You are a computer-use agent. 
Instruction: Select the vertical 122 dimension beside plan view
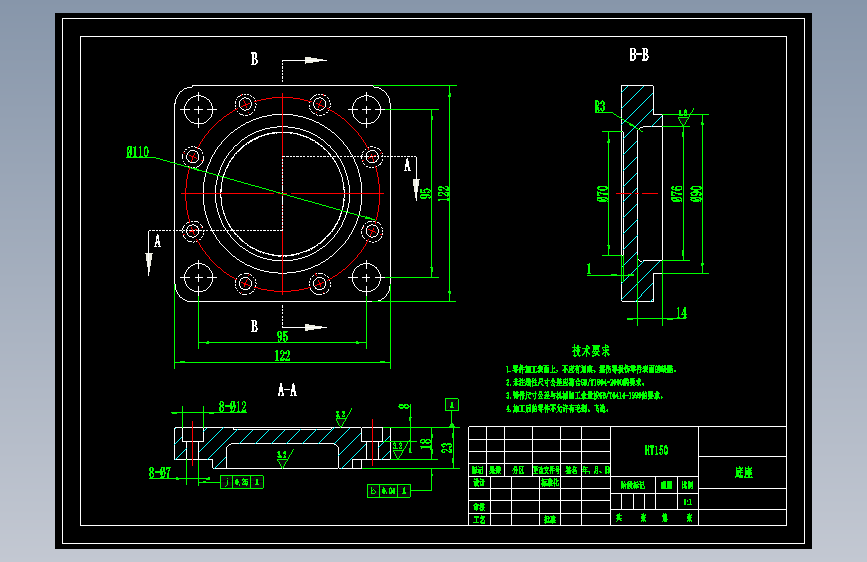click(x=443, y=193)
